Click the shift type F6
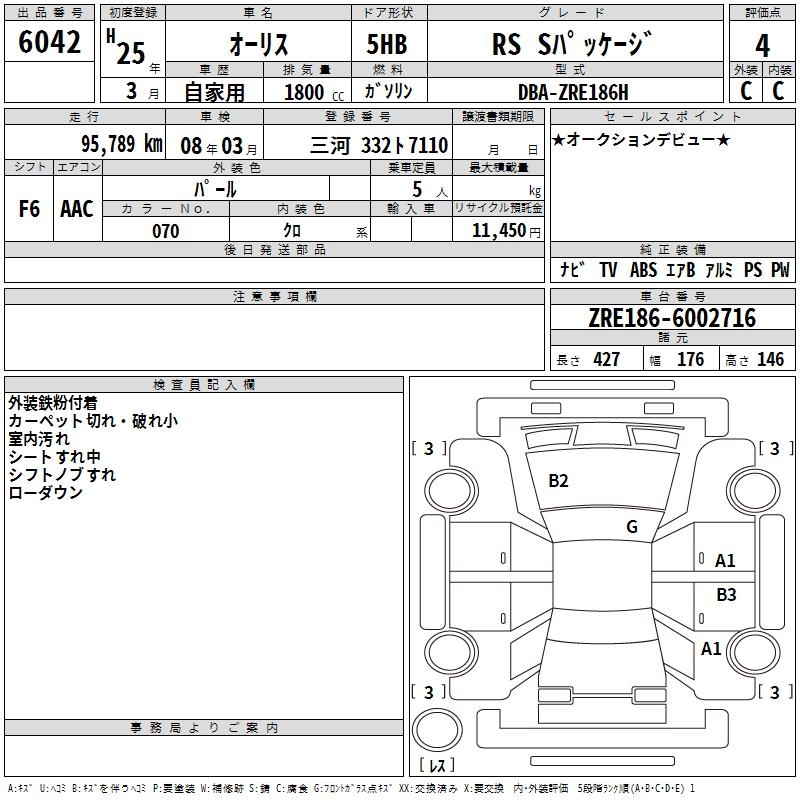The height and width of the screenshot is (800, 800). coord(29,209)
